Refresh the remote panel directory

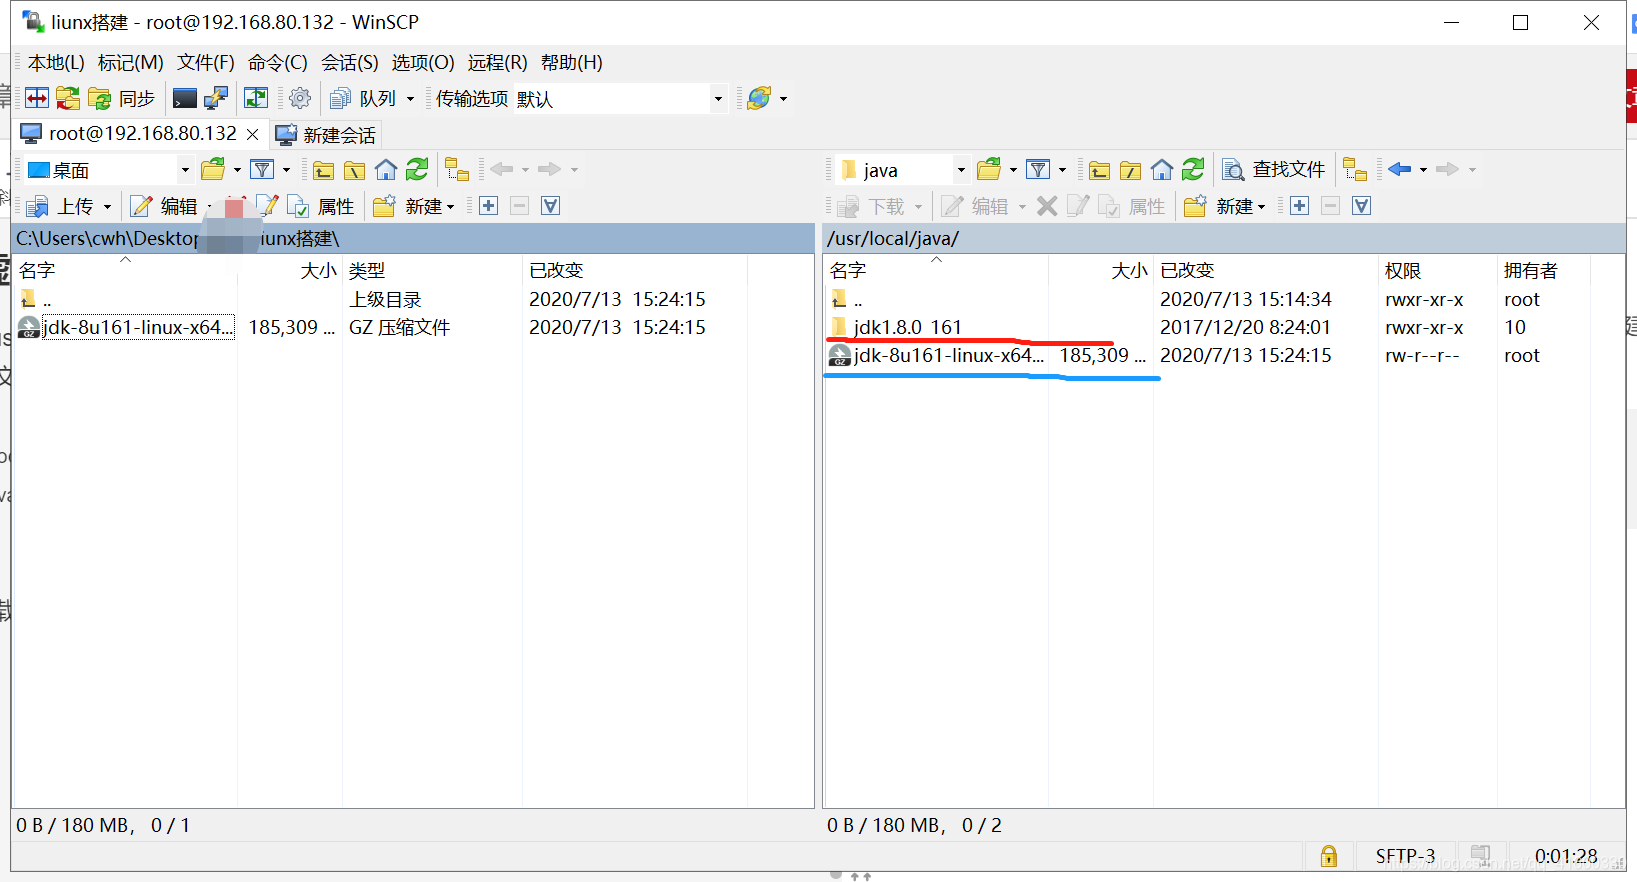tap(1193, 169)
